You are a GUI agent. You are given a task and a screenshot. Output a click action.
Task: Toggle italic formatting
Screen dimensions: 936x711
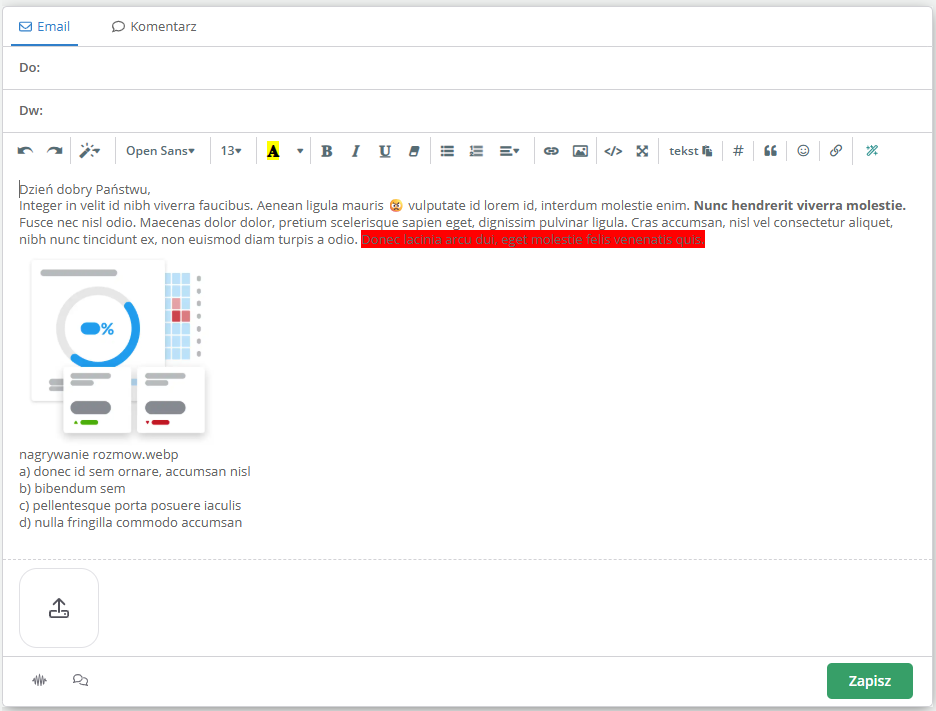tap(356, 151)
